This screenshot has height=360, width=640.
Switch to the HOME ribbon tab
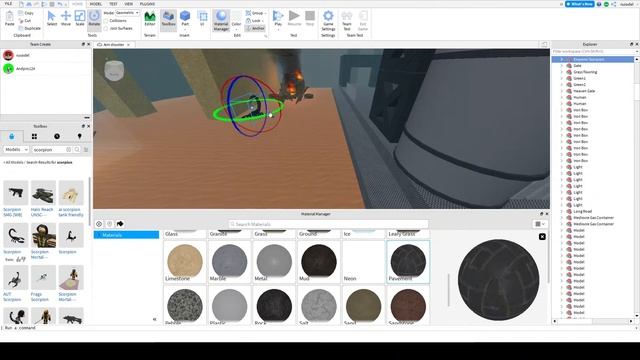(x=77, y=4)
